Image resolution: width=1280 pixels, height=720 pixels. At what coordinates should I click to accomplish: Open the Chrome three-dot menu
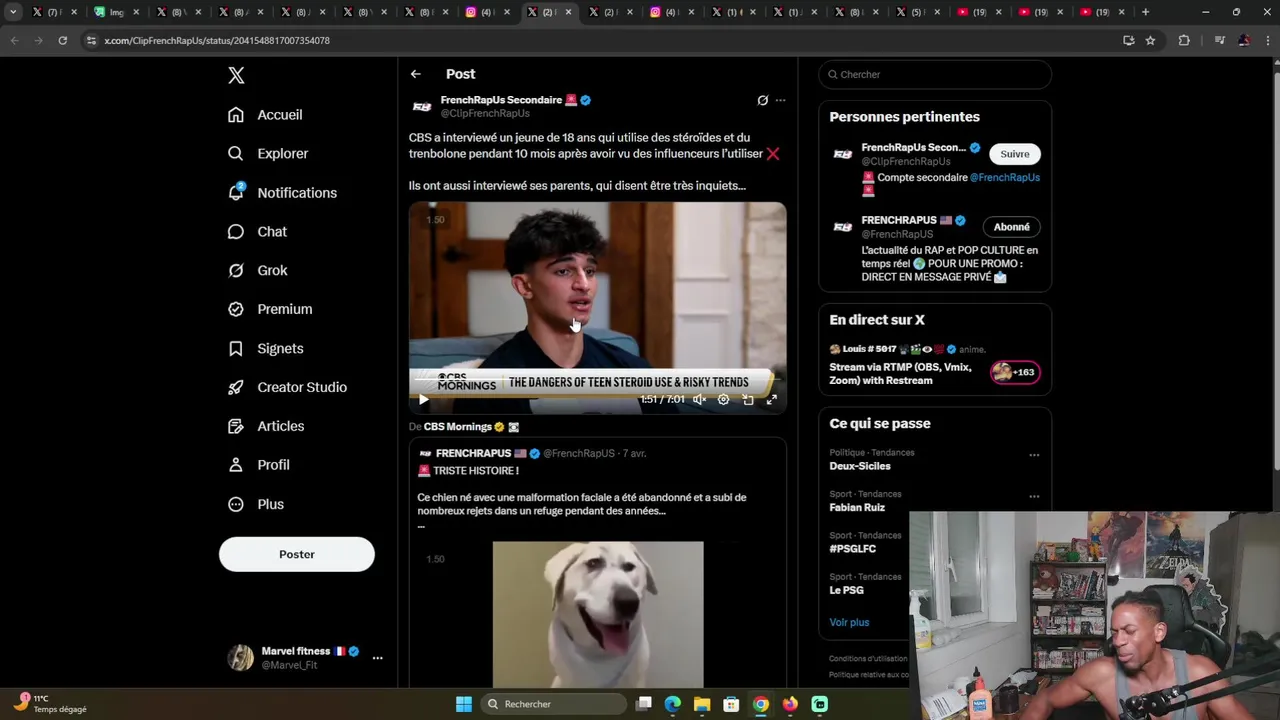click(x=1267, y=40)
